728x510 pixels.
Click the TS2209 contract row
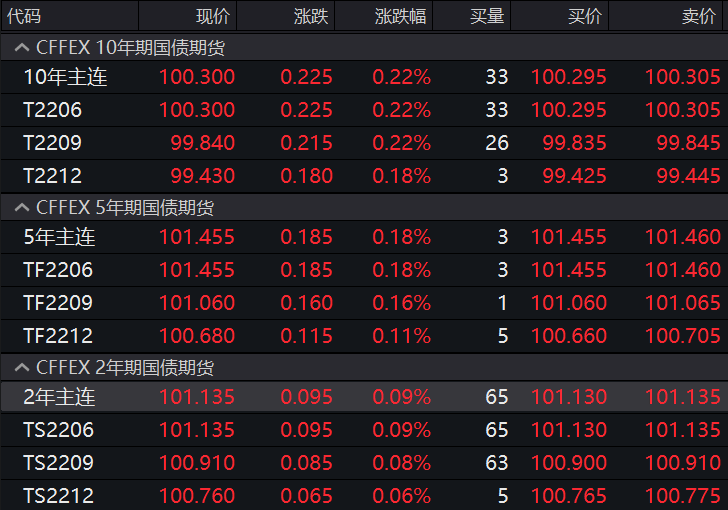coord(58,463)
